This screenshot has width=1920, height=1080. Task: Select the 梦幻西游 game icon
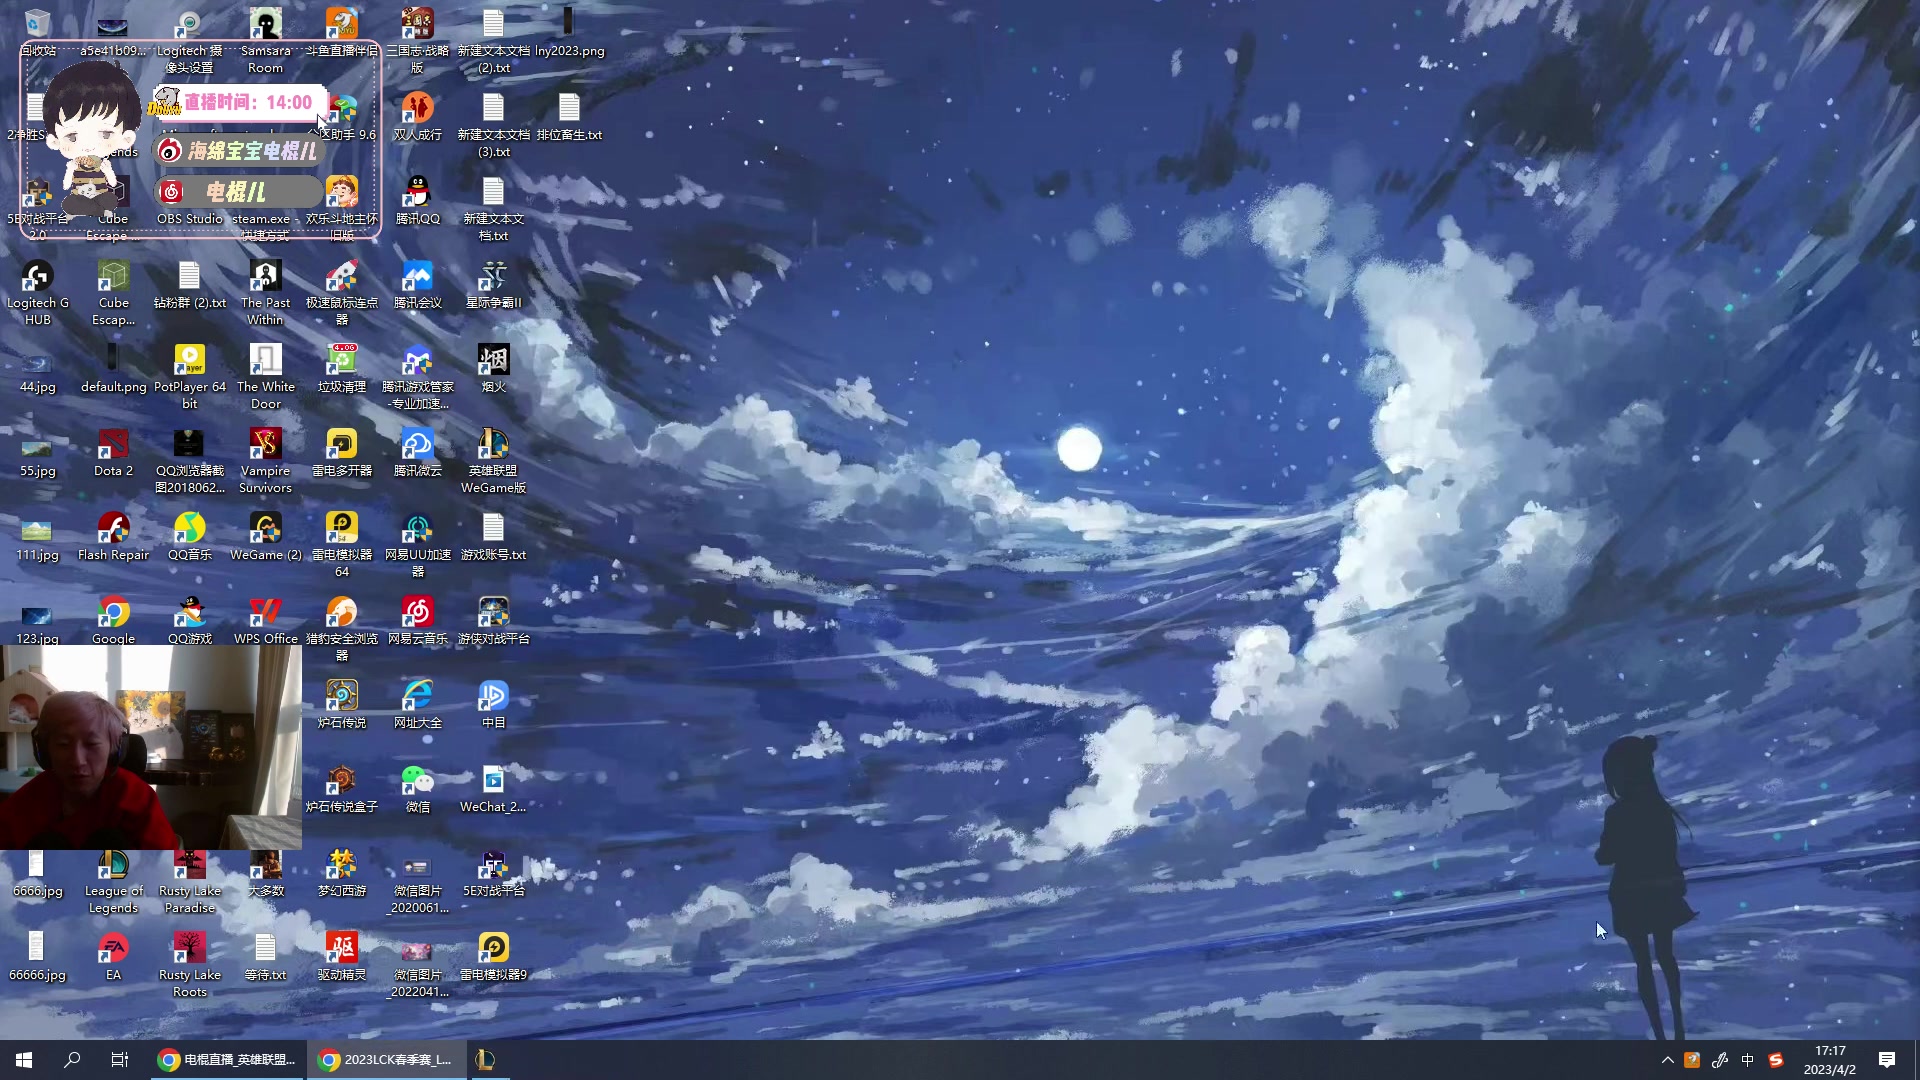coord(341,872)
